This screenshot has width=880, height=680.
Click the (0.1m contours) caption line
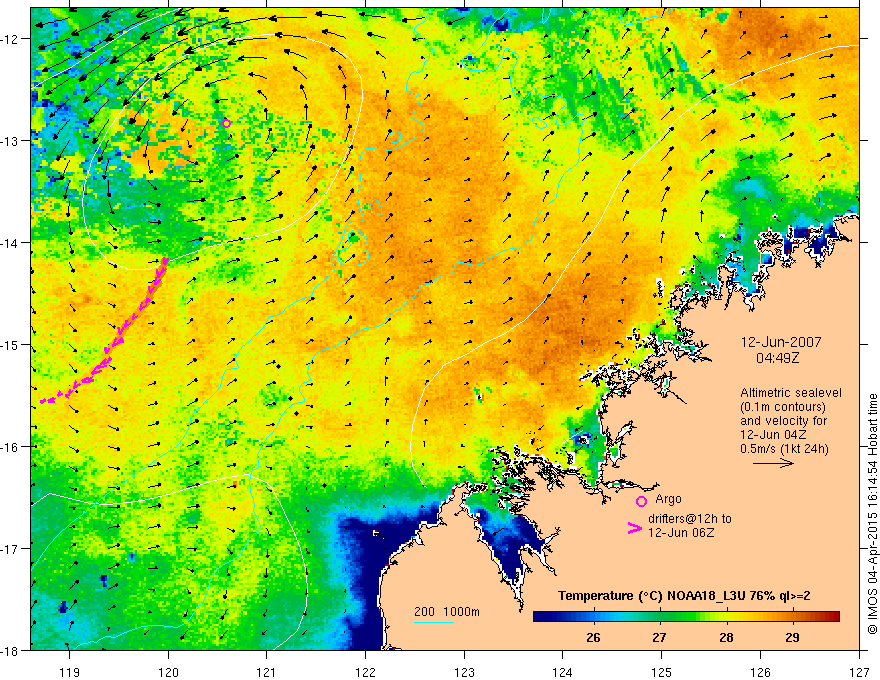point(783,407)
